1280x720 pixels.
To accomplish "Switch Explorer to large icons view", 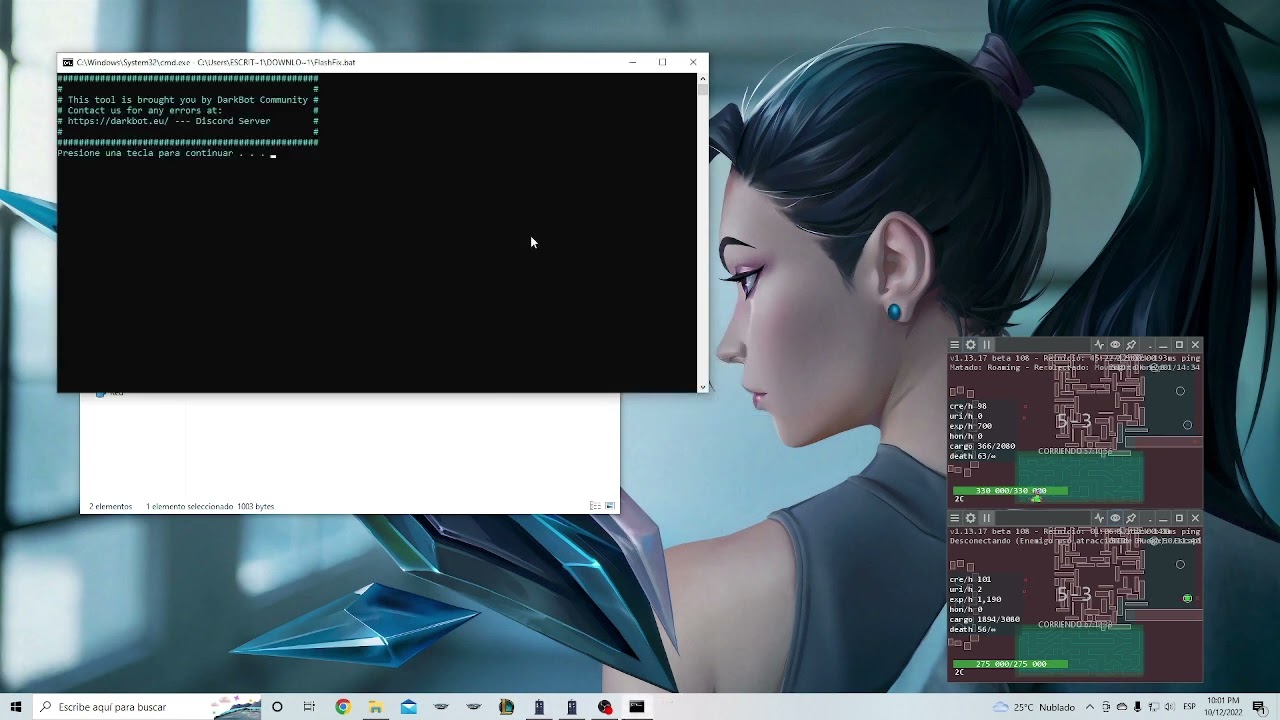I will pos(610,506).
